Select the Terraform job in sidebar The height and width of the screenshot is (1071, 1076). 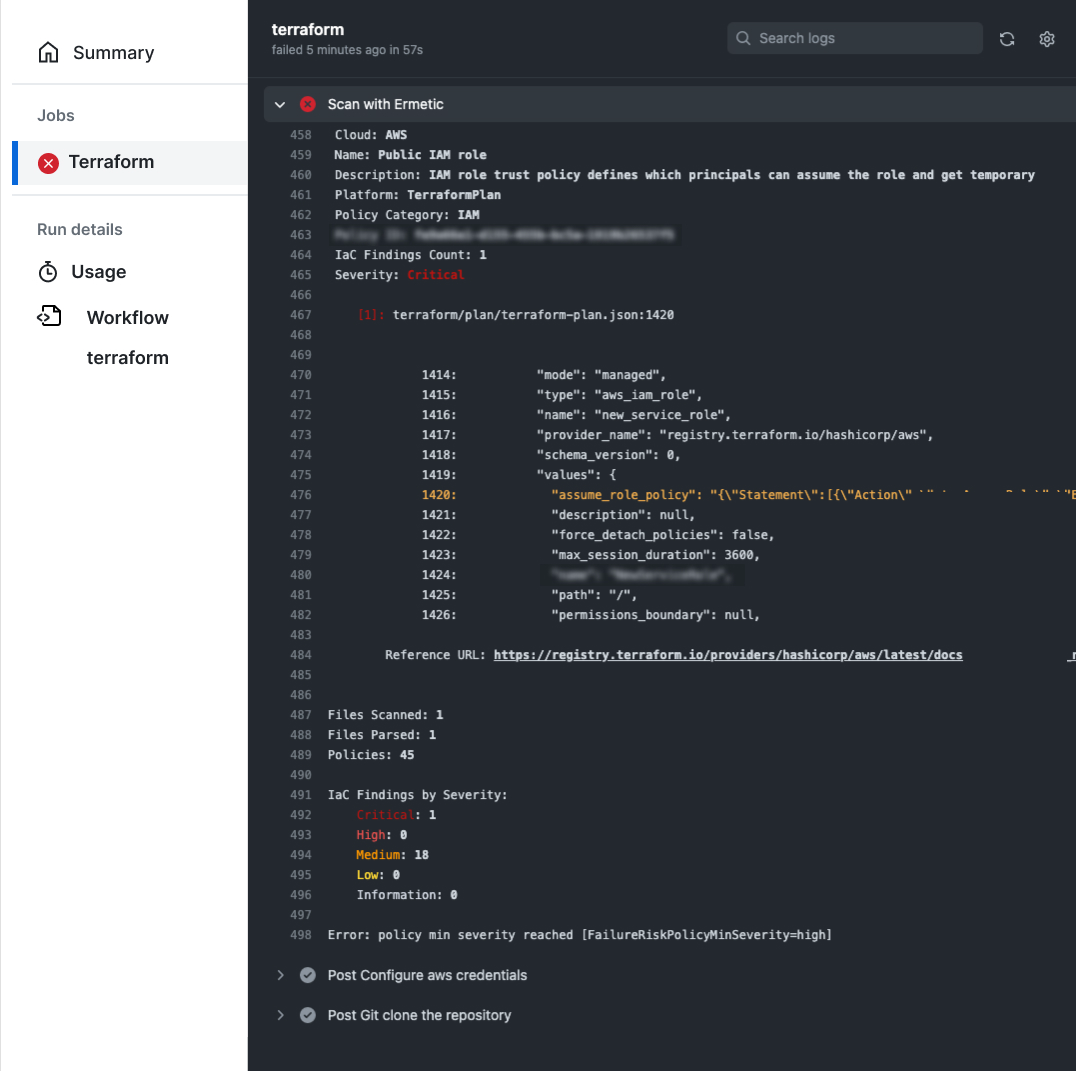point(111,162)
